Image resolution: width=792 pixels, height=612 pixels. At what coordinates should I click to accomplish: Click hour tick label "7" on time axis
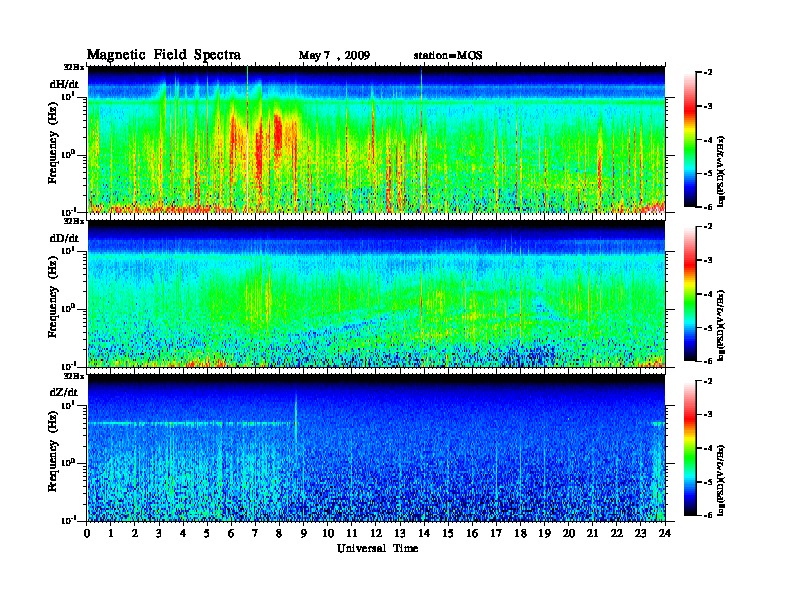(x=256, y=533)
